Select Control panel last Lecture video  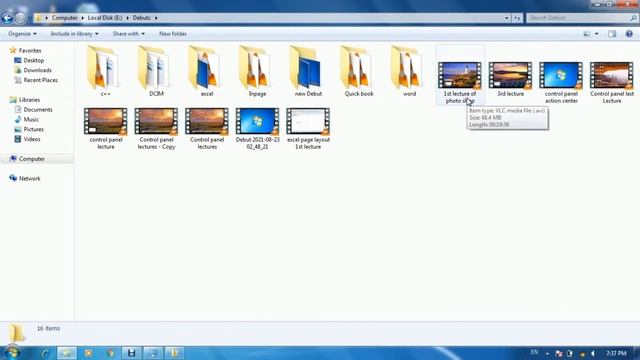[611, 82]
